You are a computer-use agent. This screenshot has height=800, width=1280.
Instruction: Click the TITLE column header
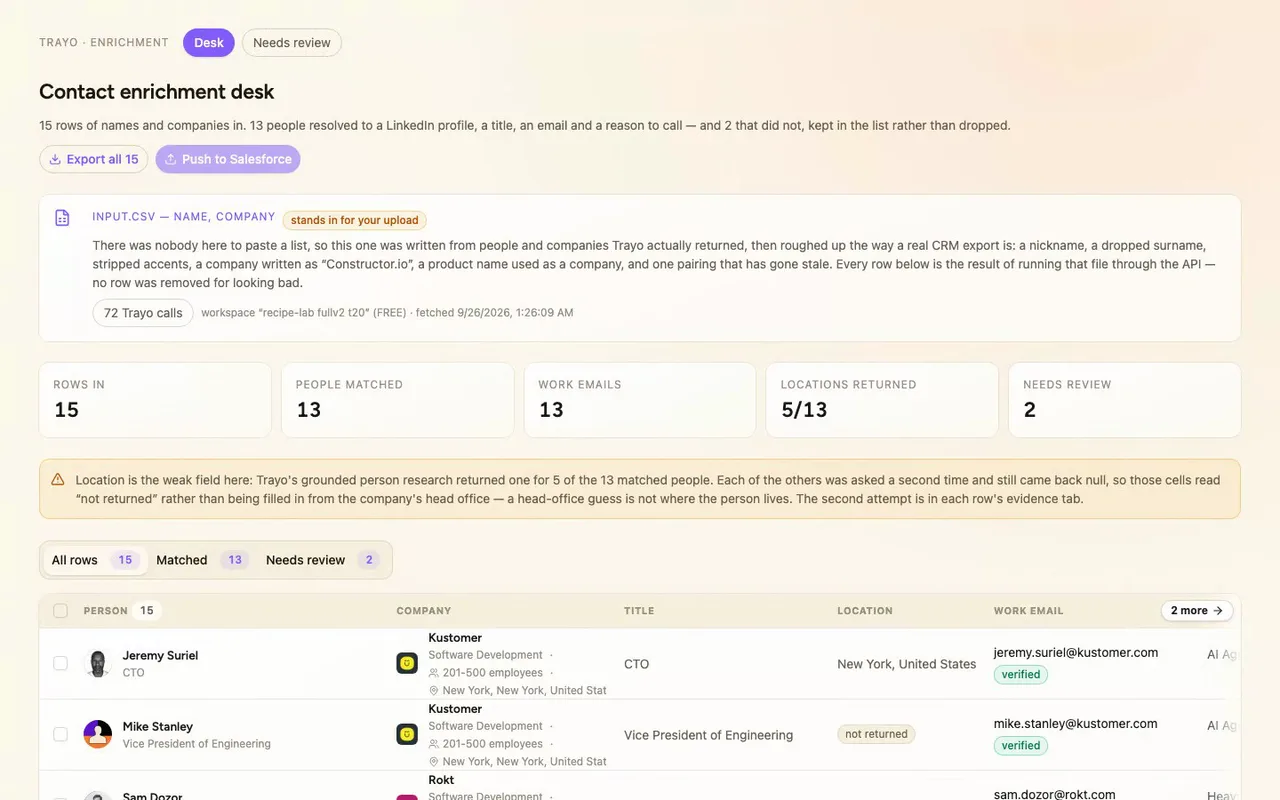click(639, 611)
